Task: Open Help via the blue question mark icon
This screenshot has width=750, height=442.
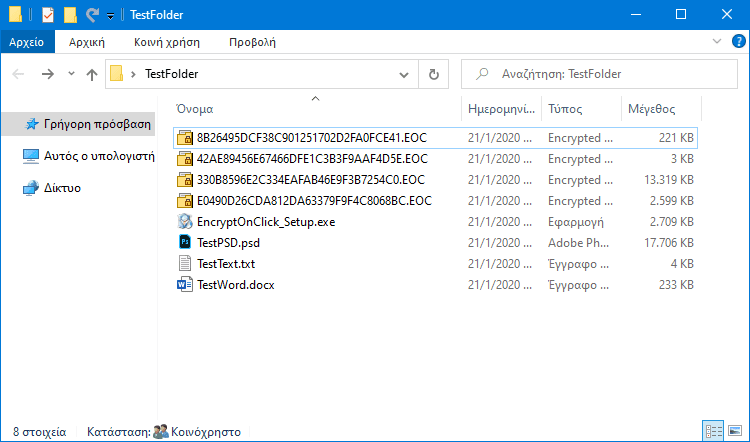Action: point(739,41)
